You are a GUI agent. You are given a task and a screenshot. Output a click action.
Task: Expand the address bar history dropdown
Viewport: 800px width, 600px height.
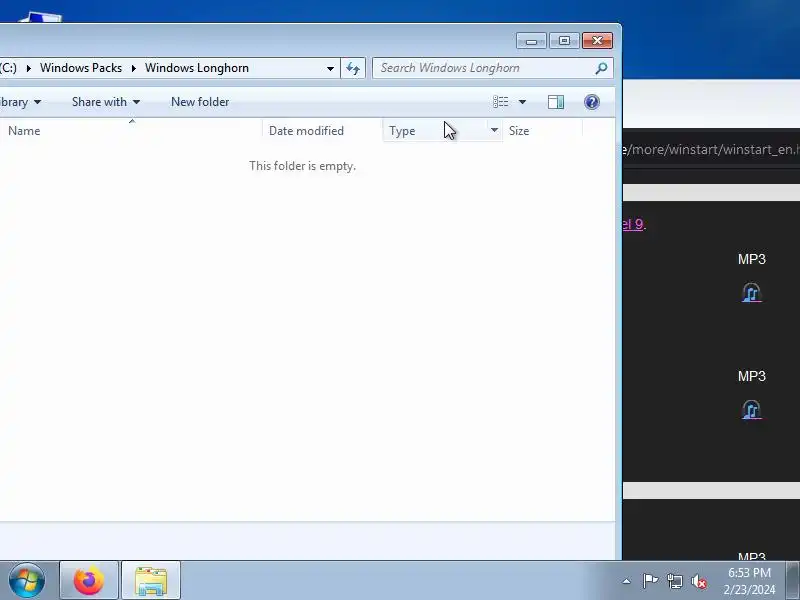click(330, 68)
